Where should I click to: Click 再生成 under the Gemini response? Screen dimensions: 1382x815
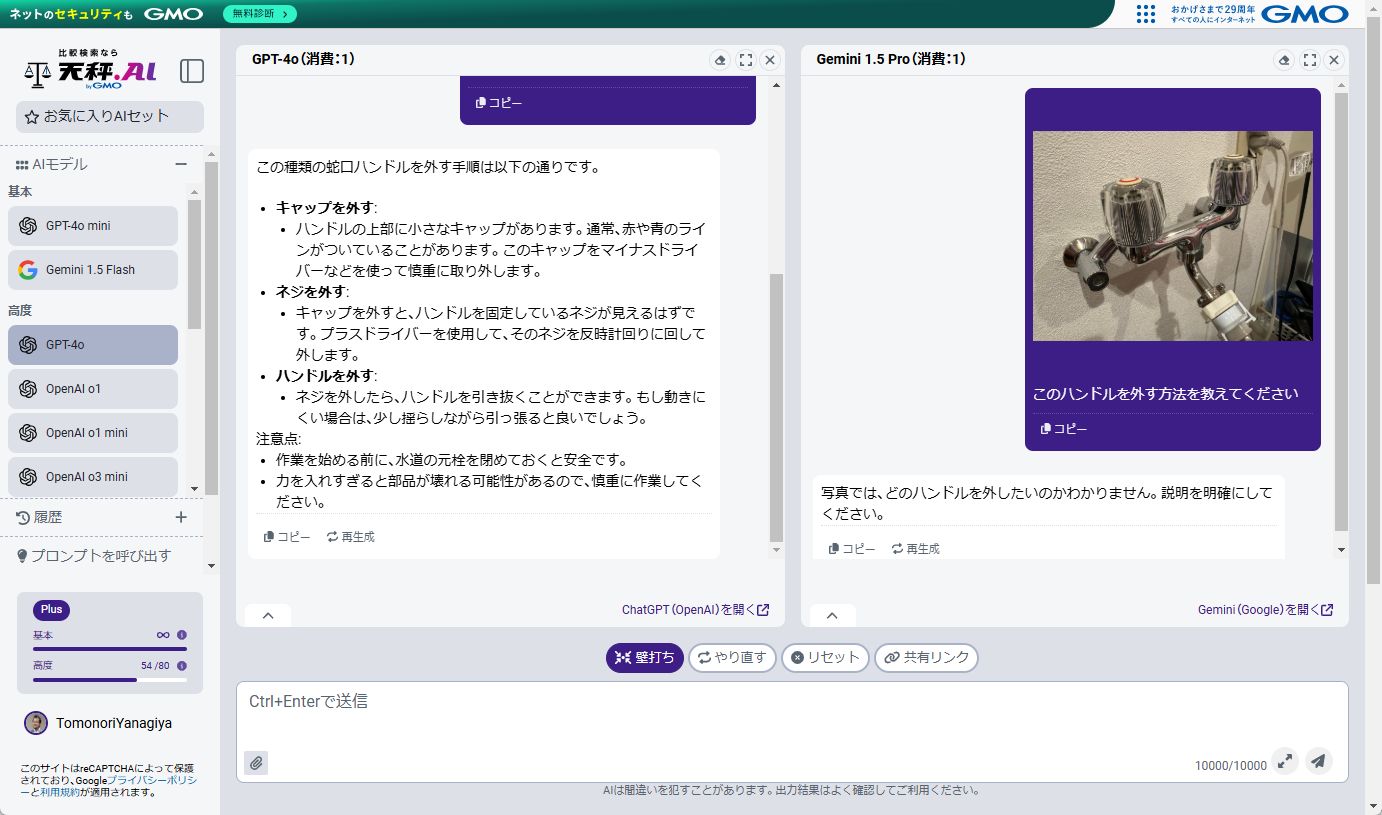[x=915, y=548]
